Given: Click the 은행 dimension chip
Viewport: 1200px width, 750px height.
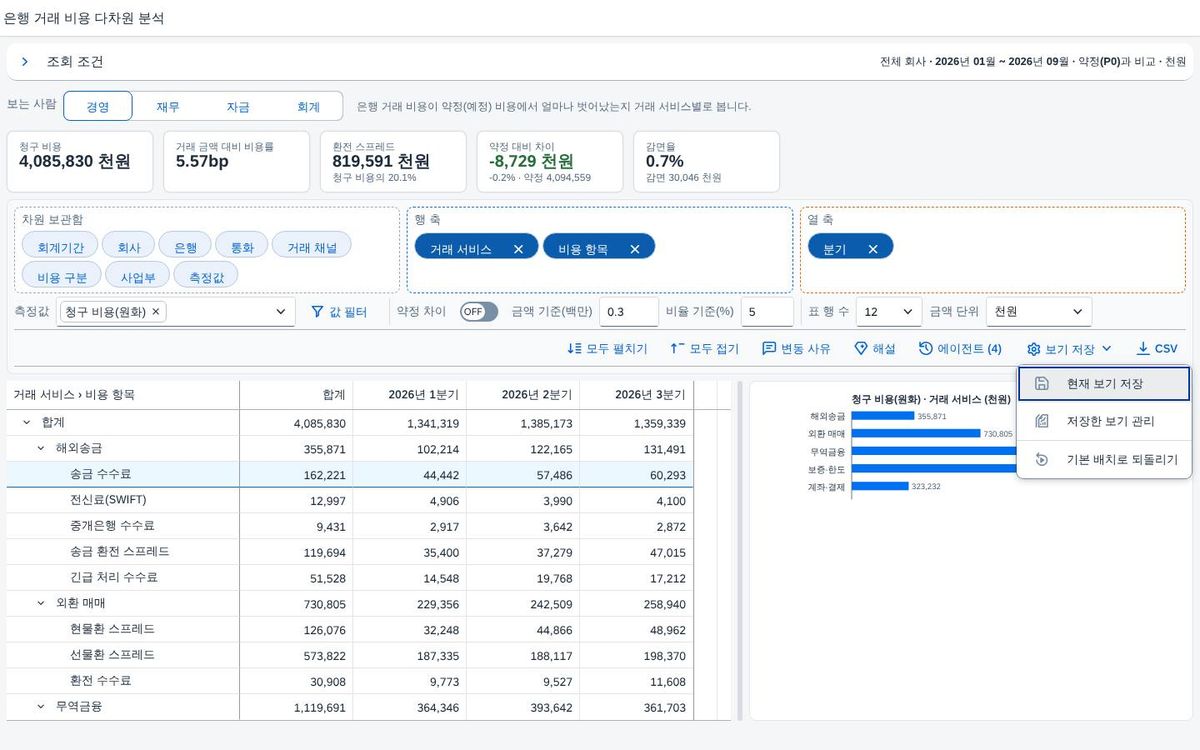Looking at the screenshot, I should pos(185,247).
